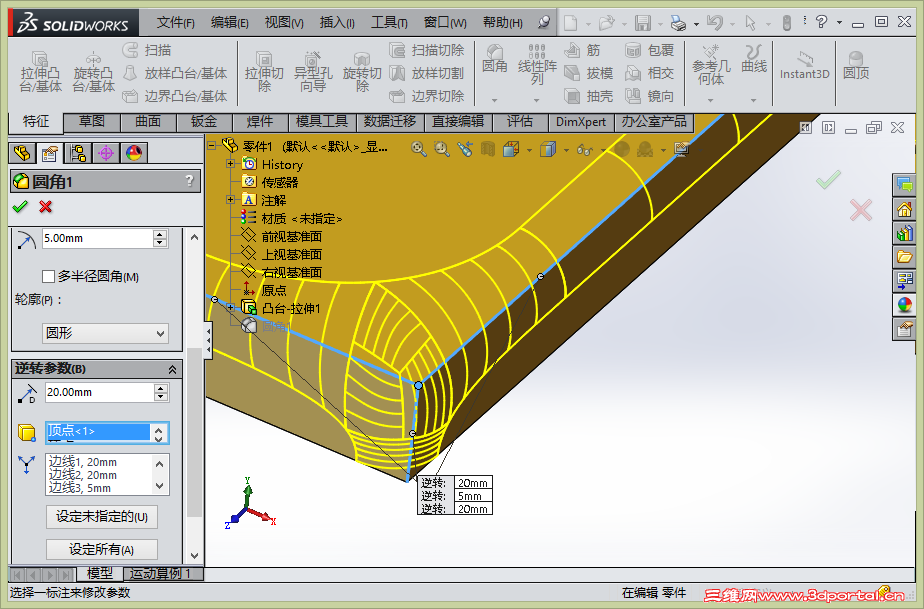Click the 5.00mm radius input field
This screenshot has width=924, height=609.
coord(97,238)
